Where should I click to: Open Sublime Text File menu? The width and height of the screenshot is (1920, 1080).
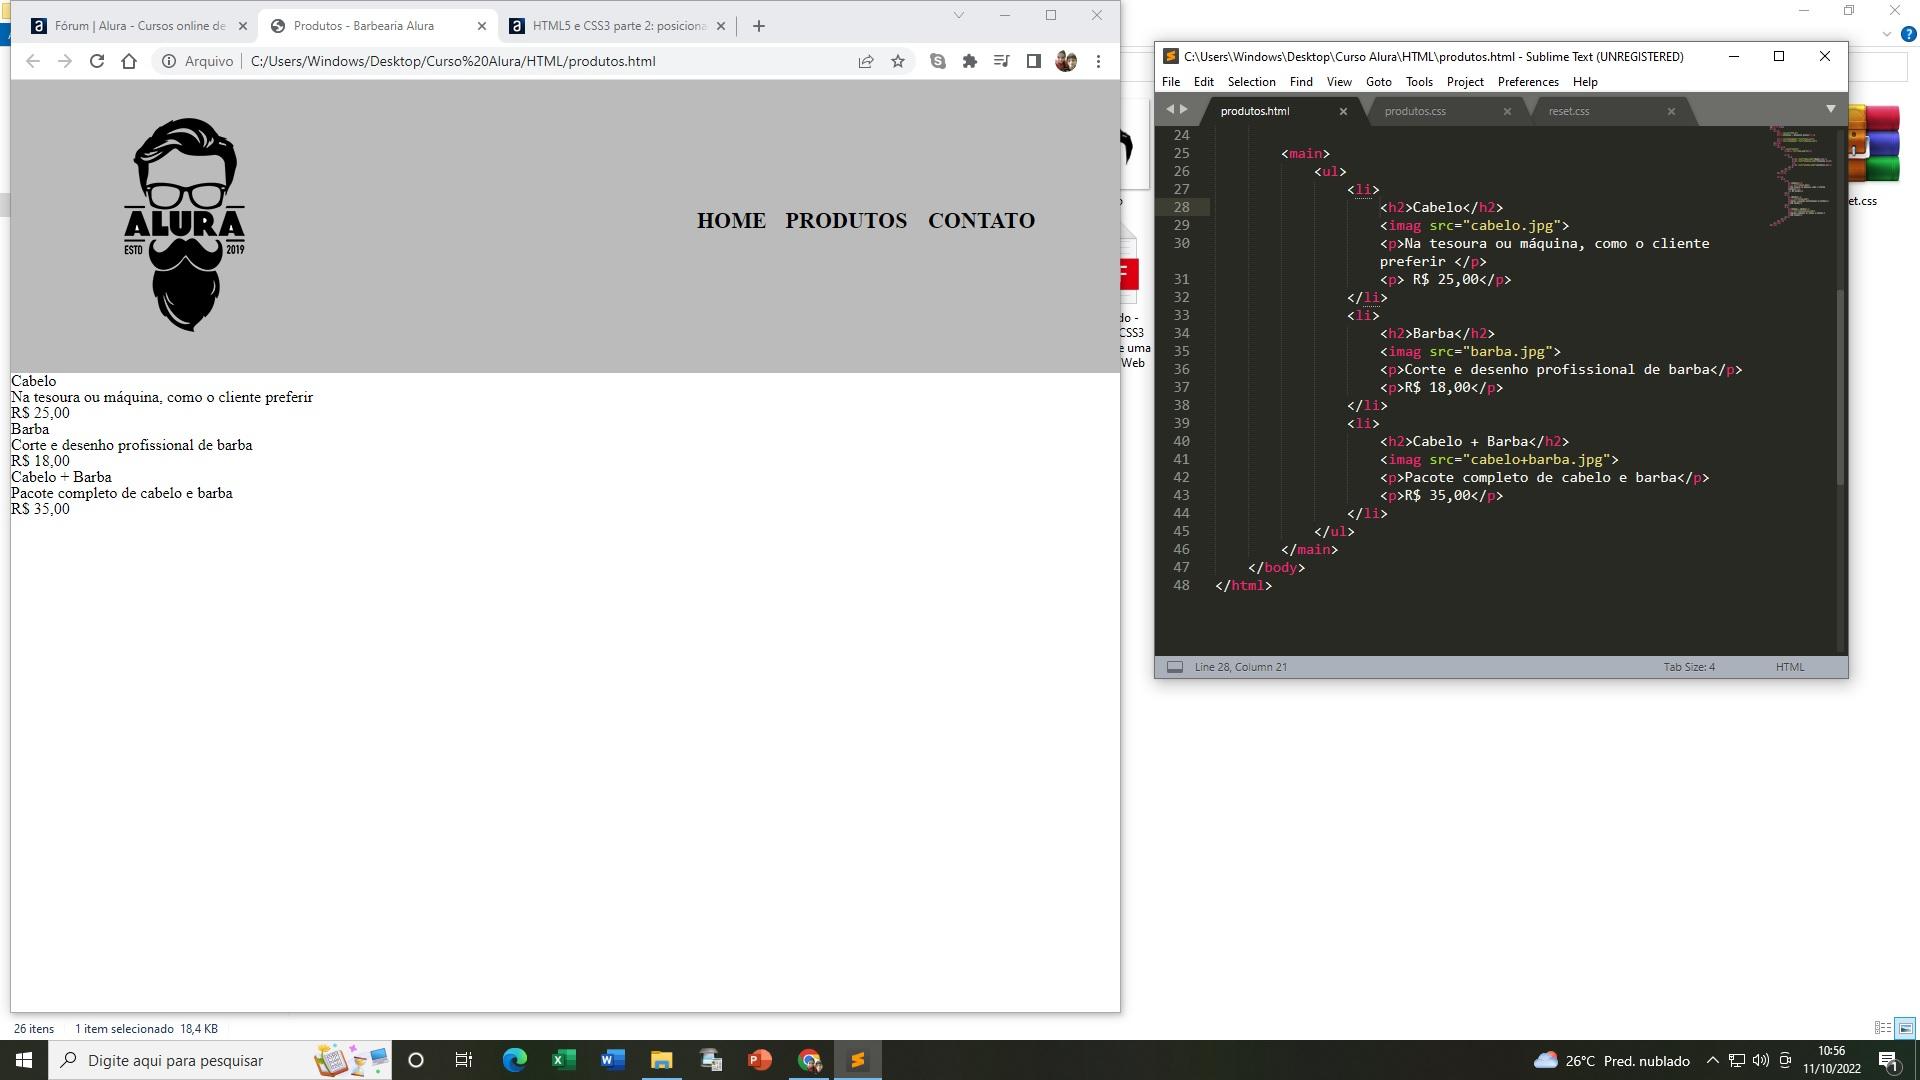point(1171,82)
